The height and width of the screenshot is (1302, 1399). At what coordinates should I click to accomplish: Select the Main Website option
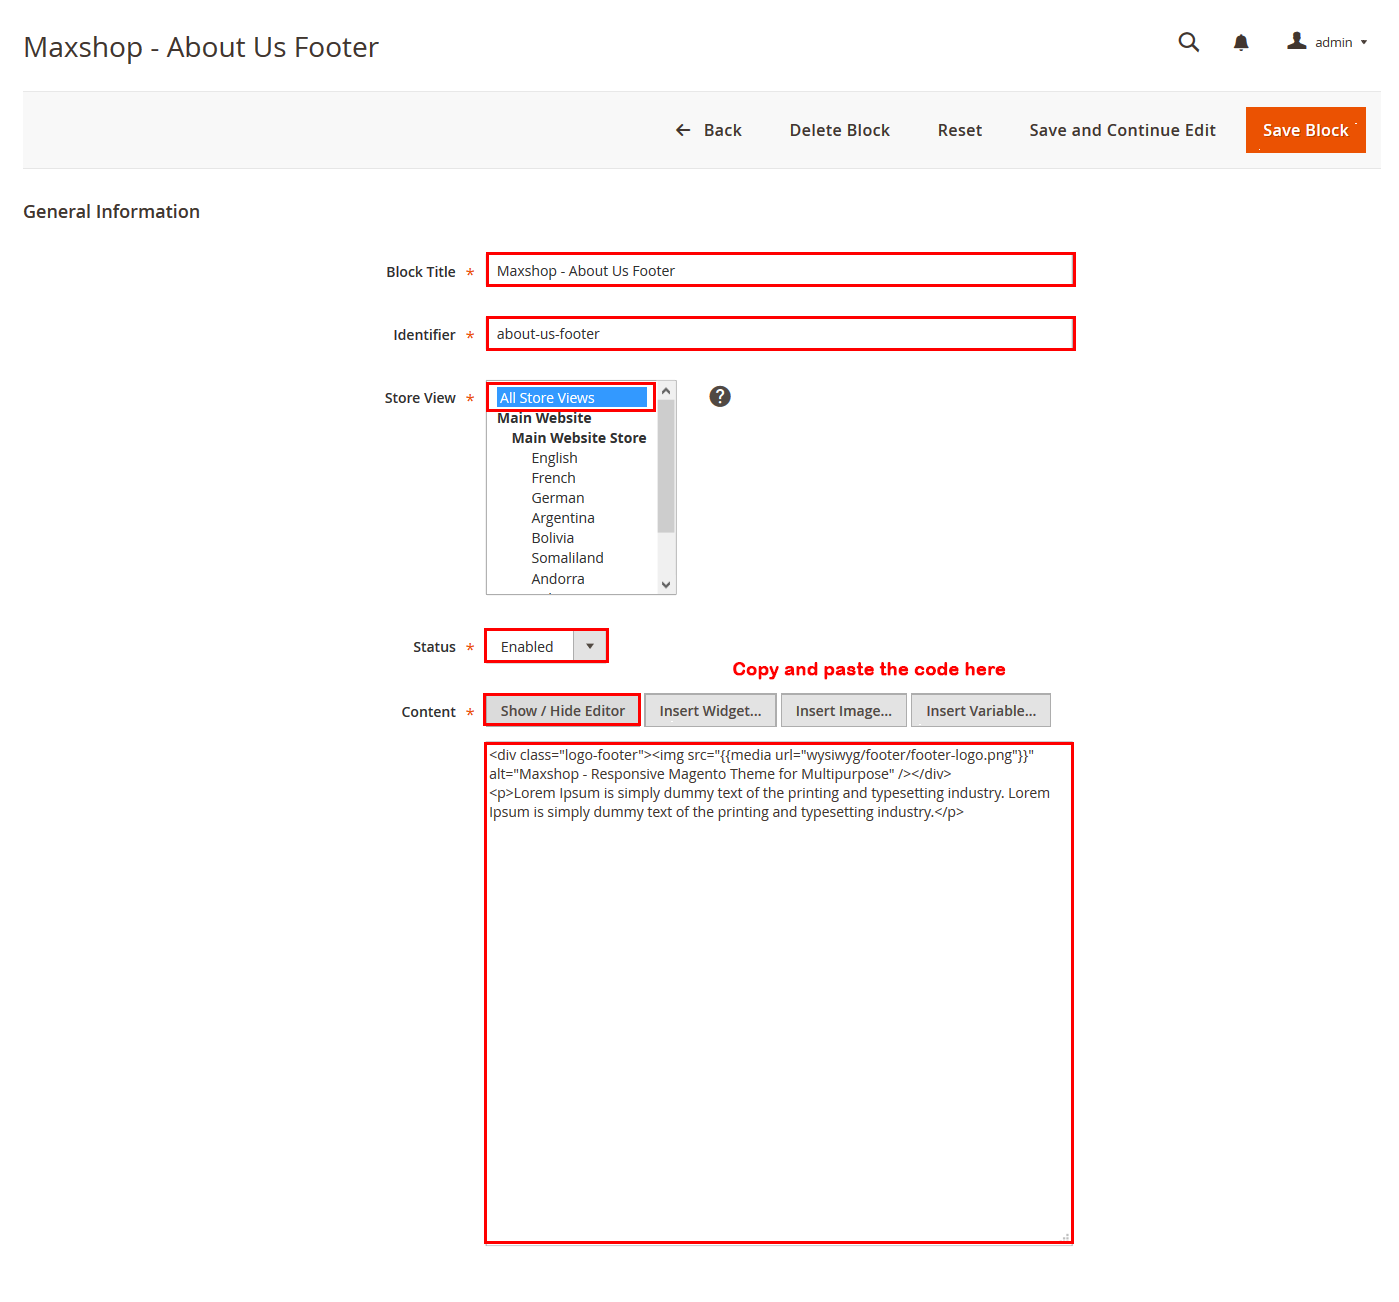pos(544,418)
